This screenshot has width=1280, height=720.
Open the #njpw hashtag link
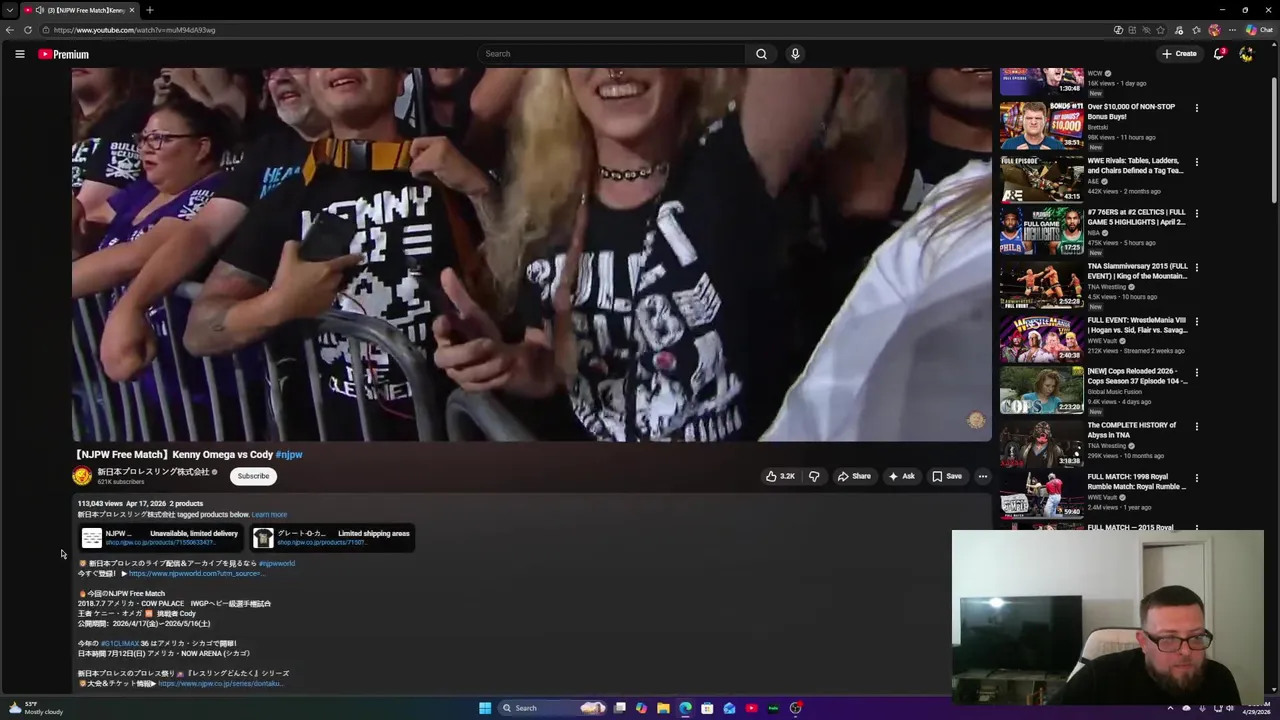tap(289, 455)
